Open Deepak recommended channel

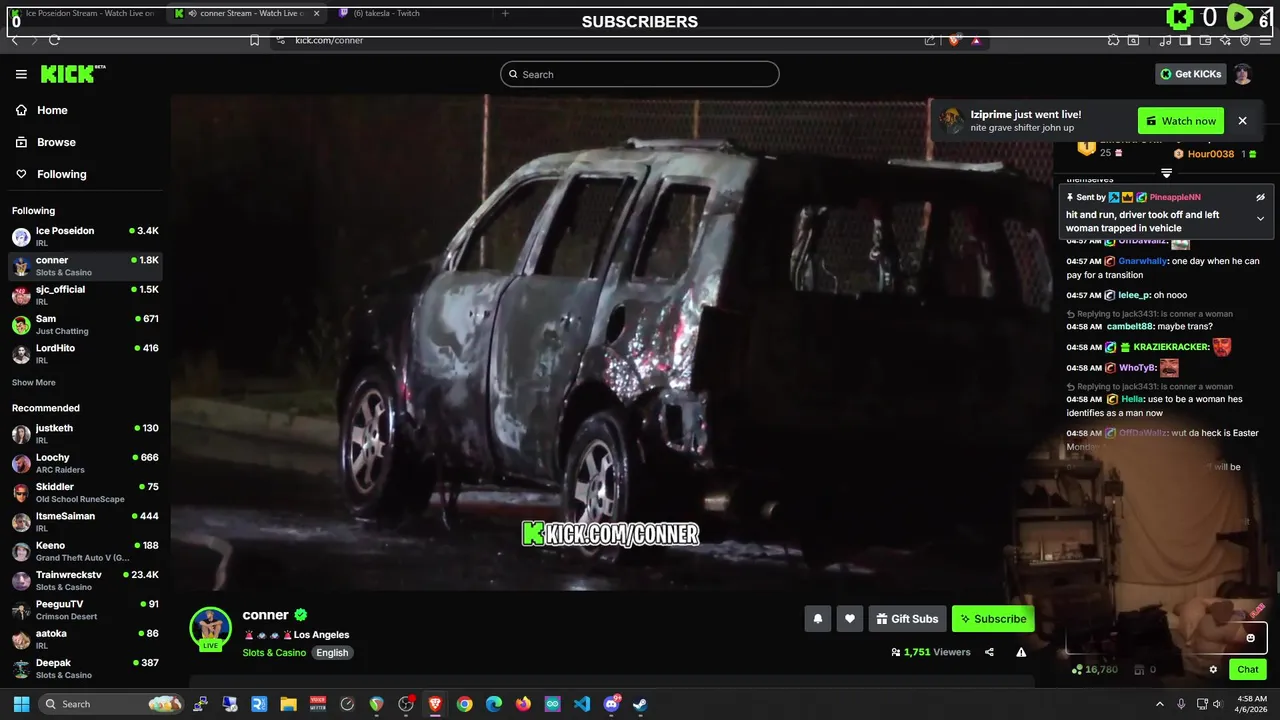pyautogui.click(x=85, y=668)
